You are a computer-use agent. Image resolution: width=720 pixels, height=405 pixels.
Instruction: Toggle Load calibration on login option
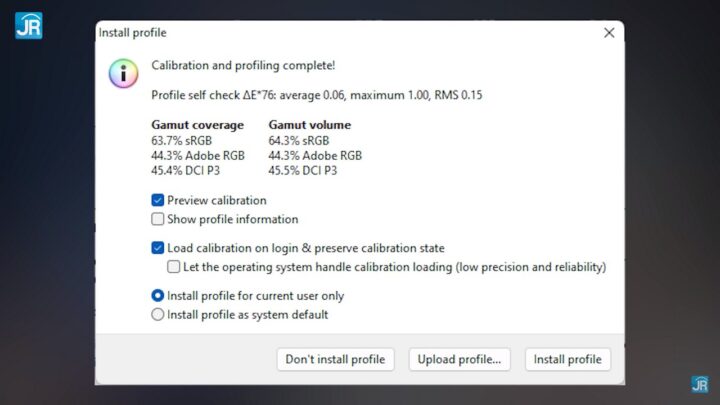pyautogui.click(x=158, y=248)
